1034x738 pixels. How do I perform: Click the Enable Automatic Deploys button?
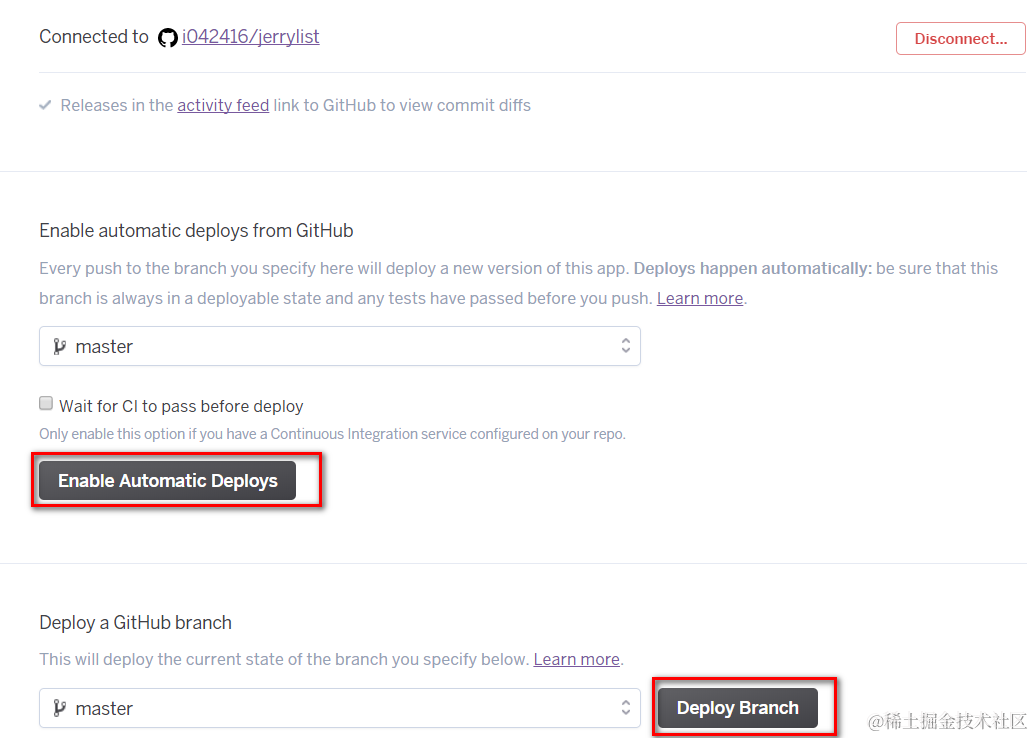(x=167, y=481)
